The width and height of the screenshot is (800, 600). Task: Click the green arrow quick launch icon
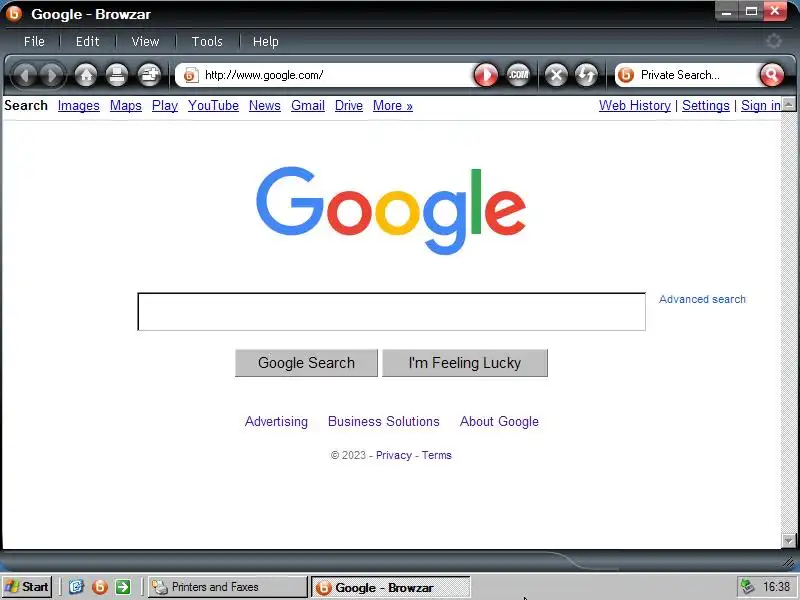tap(123, 587)
